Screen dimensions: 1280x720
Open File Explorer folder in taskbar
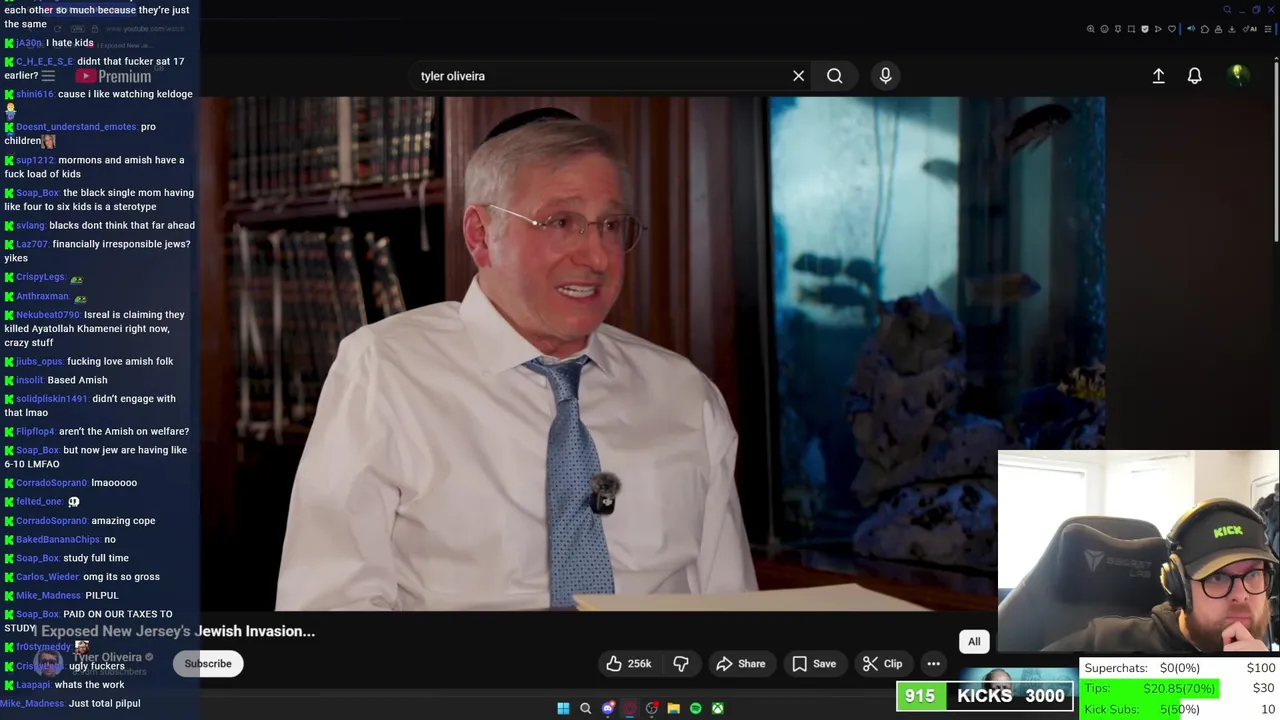(673, 708)
